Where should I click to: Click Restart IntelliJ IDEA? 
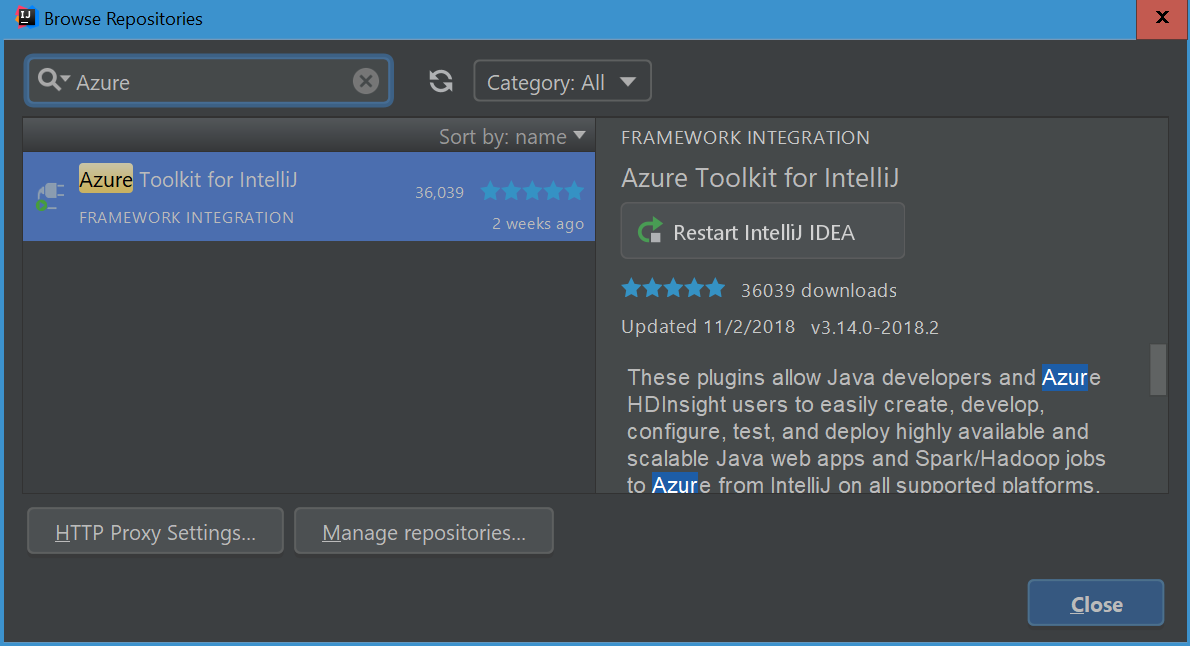(x=762, y=230)
